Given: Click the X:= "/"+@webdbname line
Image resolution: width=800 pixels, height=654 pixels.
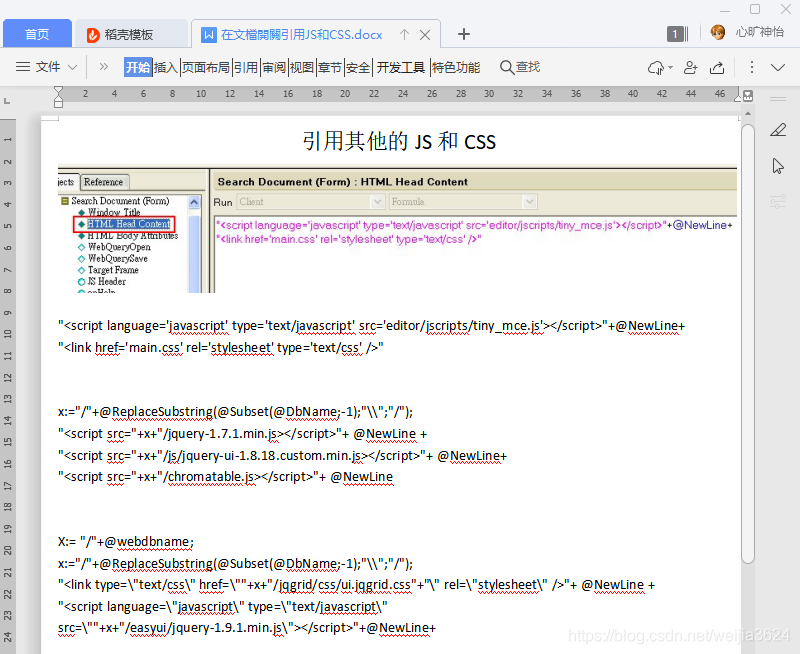Looking at the screenshot, I should click(126, 541).
